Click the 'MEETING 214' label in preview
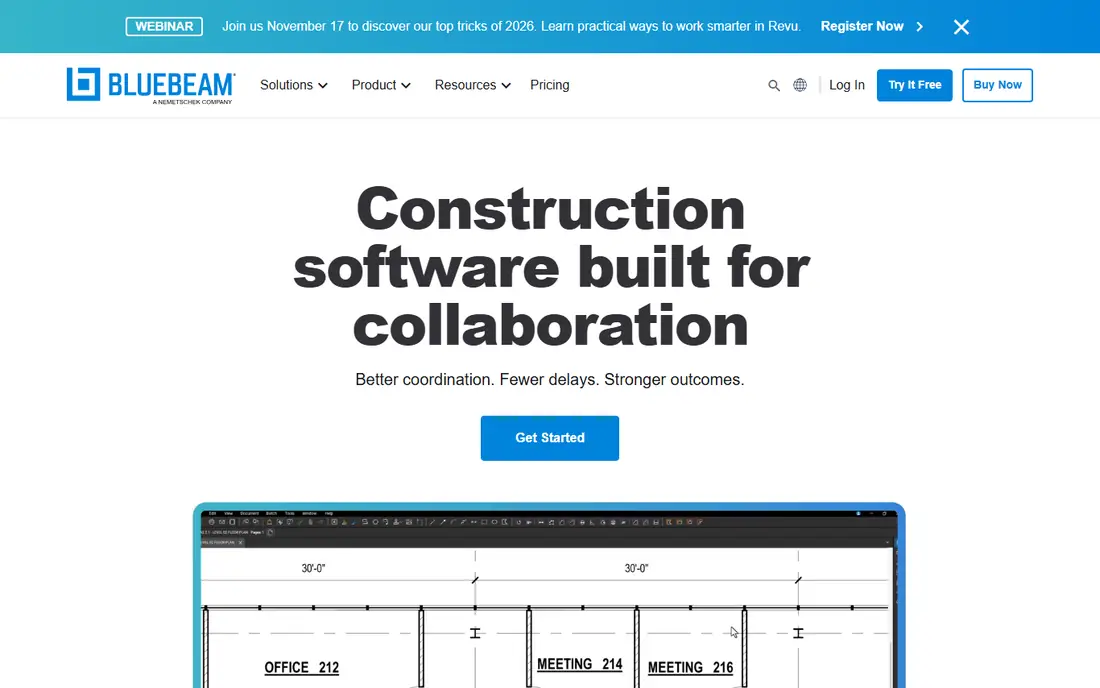Screen dimensions: 1100x688 click(x=579, y=664)
